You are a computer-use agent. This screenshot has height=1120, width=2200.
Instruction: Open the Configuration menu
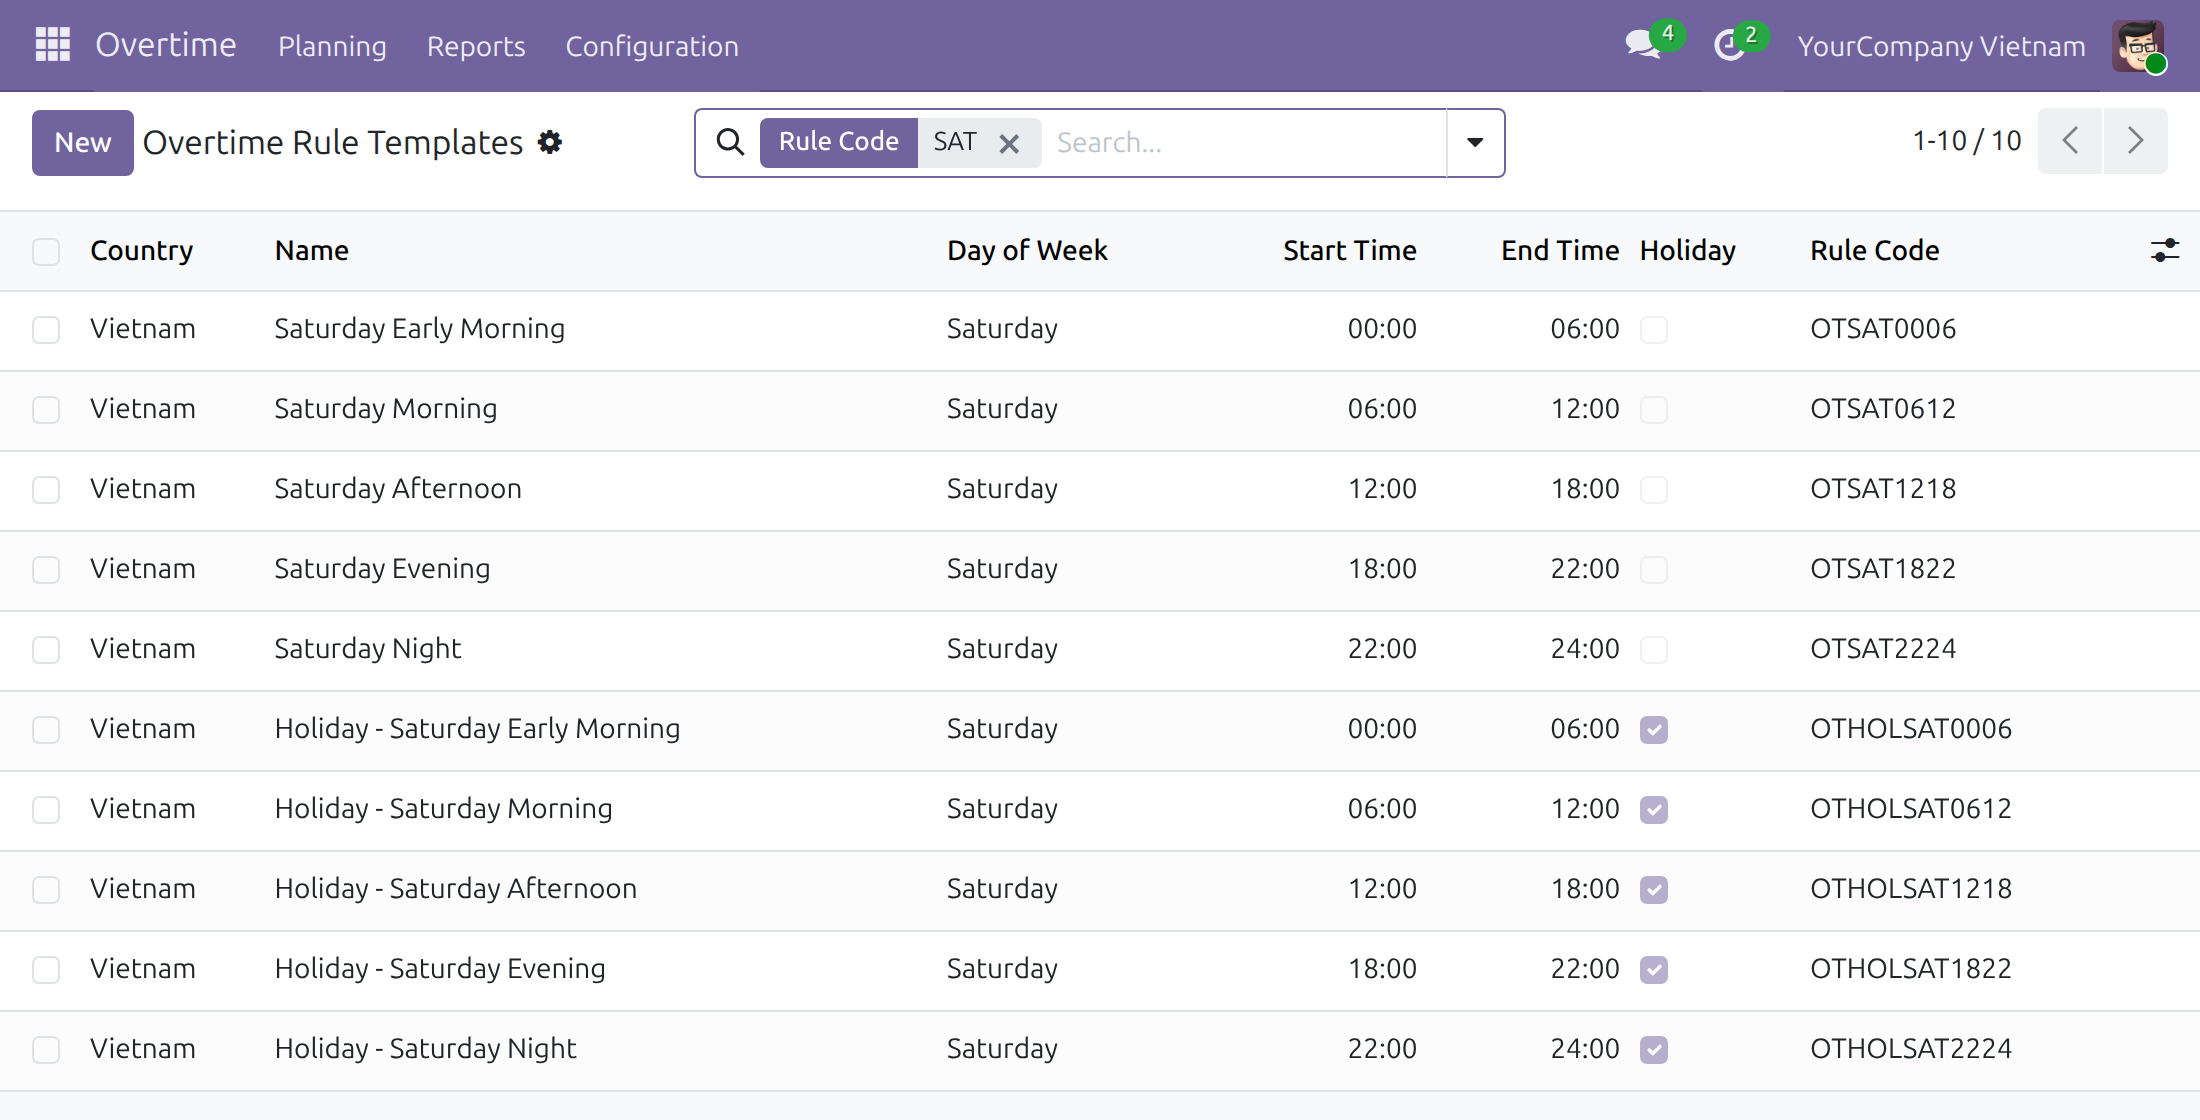click(x=652, y=46)
